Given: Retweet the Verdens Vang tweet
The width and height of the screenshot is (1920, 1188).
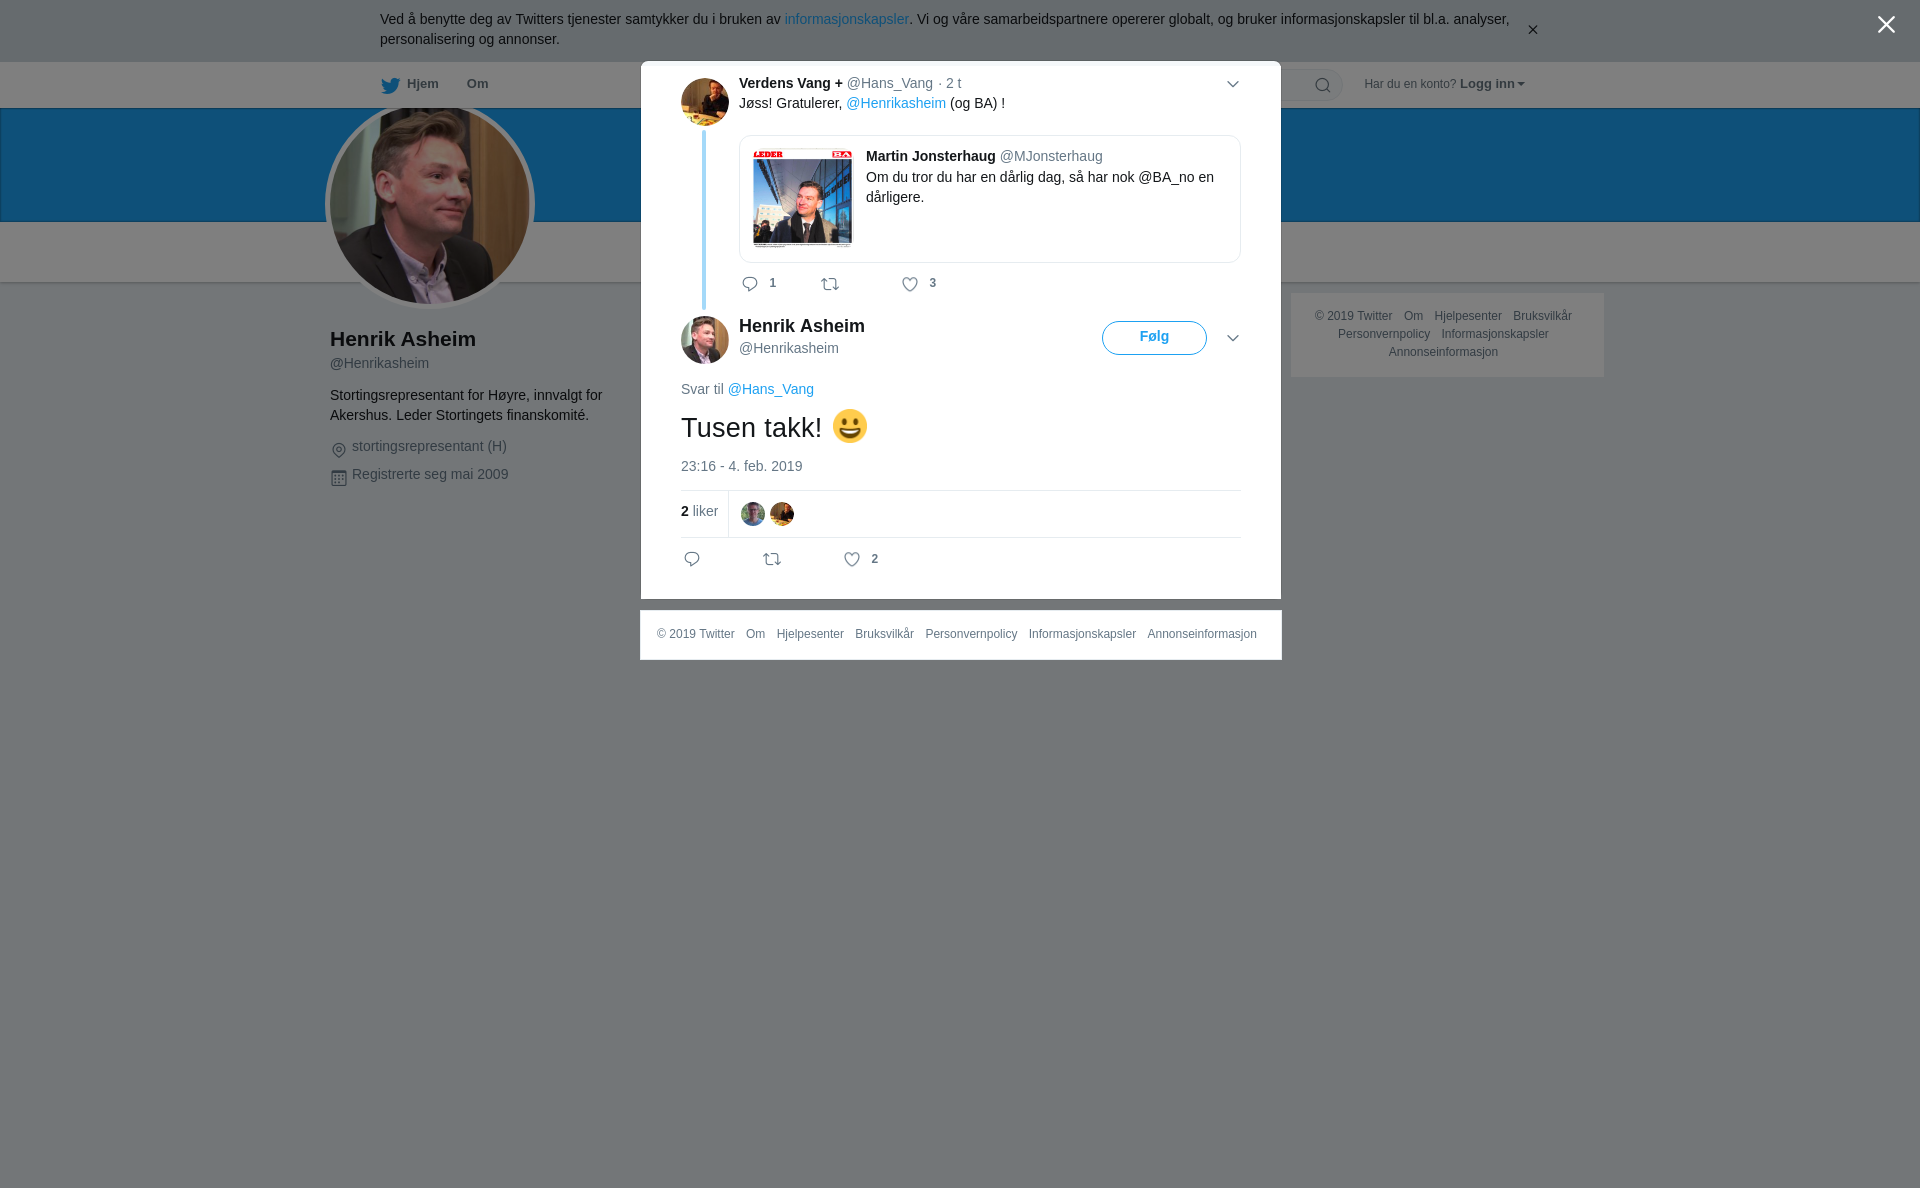Looking at the screenshot, I should [830, 284].
